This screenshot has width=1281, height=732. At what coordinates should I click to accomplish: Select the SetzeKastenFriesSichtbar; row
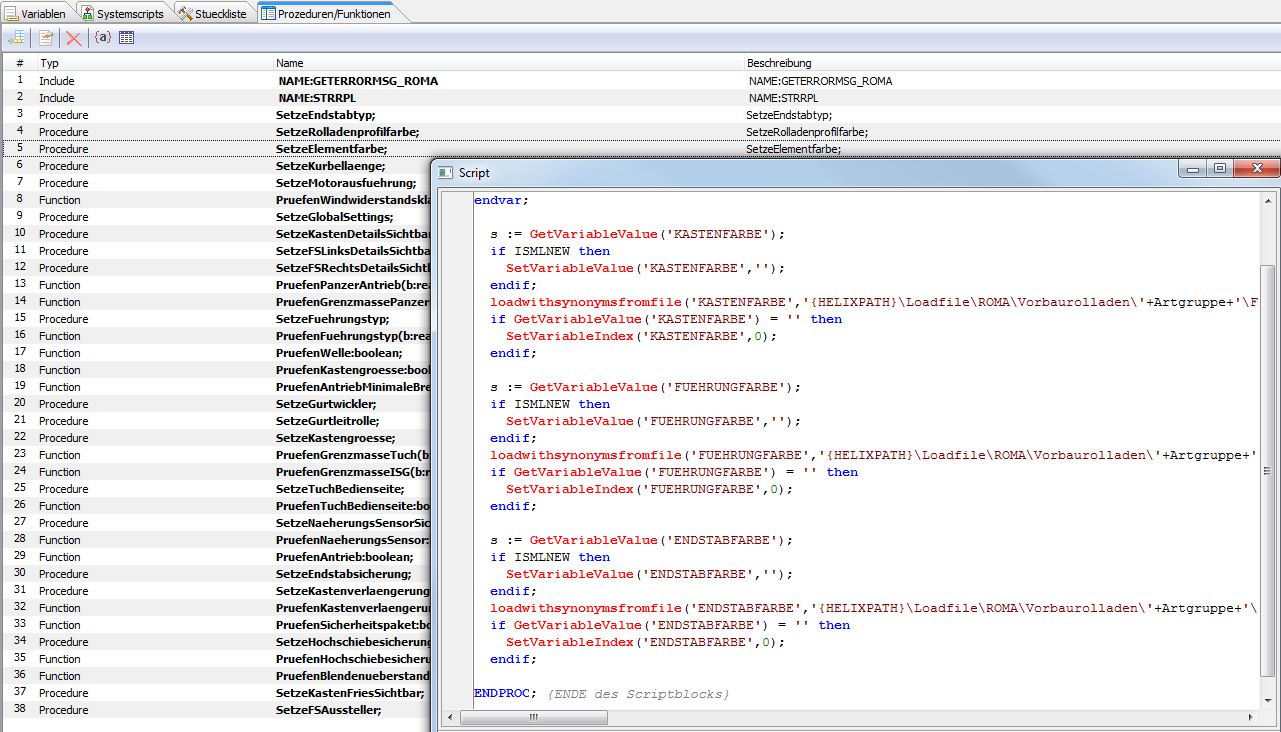[350, 693]
